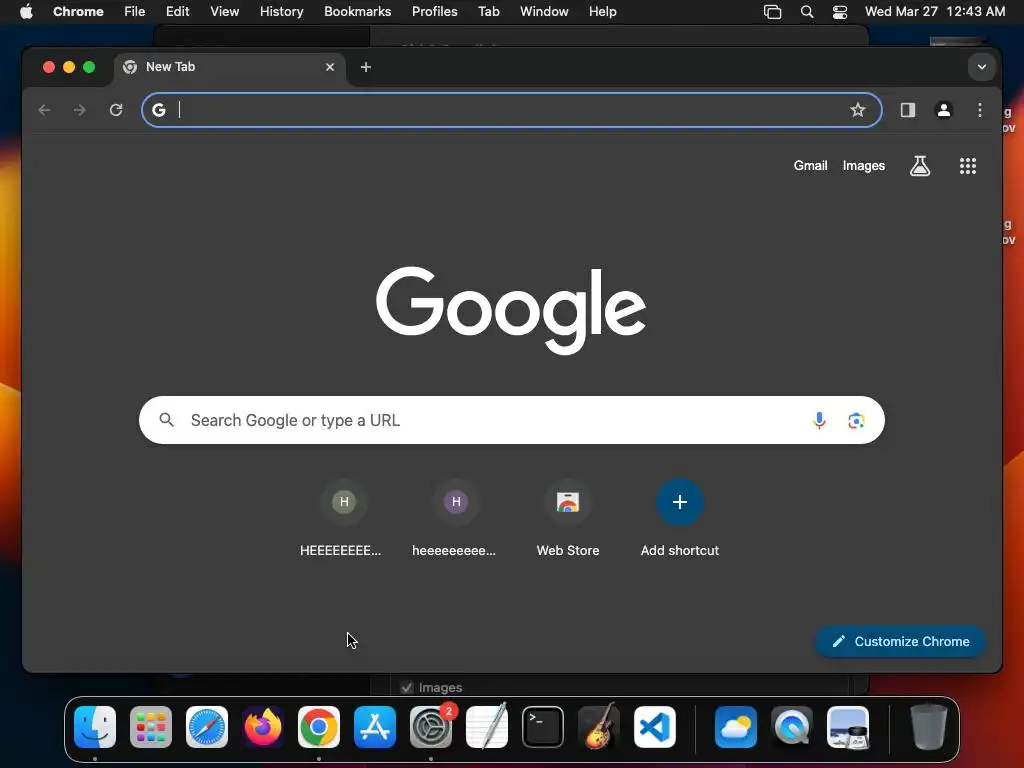Viewport: 1024px width, 768px height.
Task: Open App Store from the dock
Action: click(x=375, y=727)
